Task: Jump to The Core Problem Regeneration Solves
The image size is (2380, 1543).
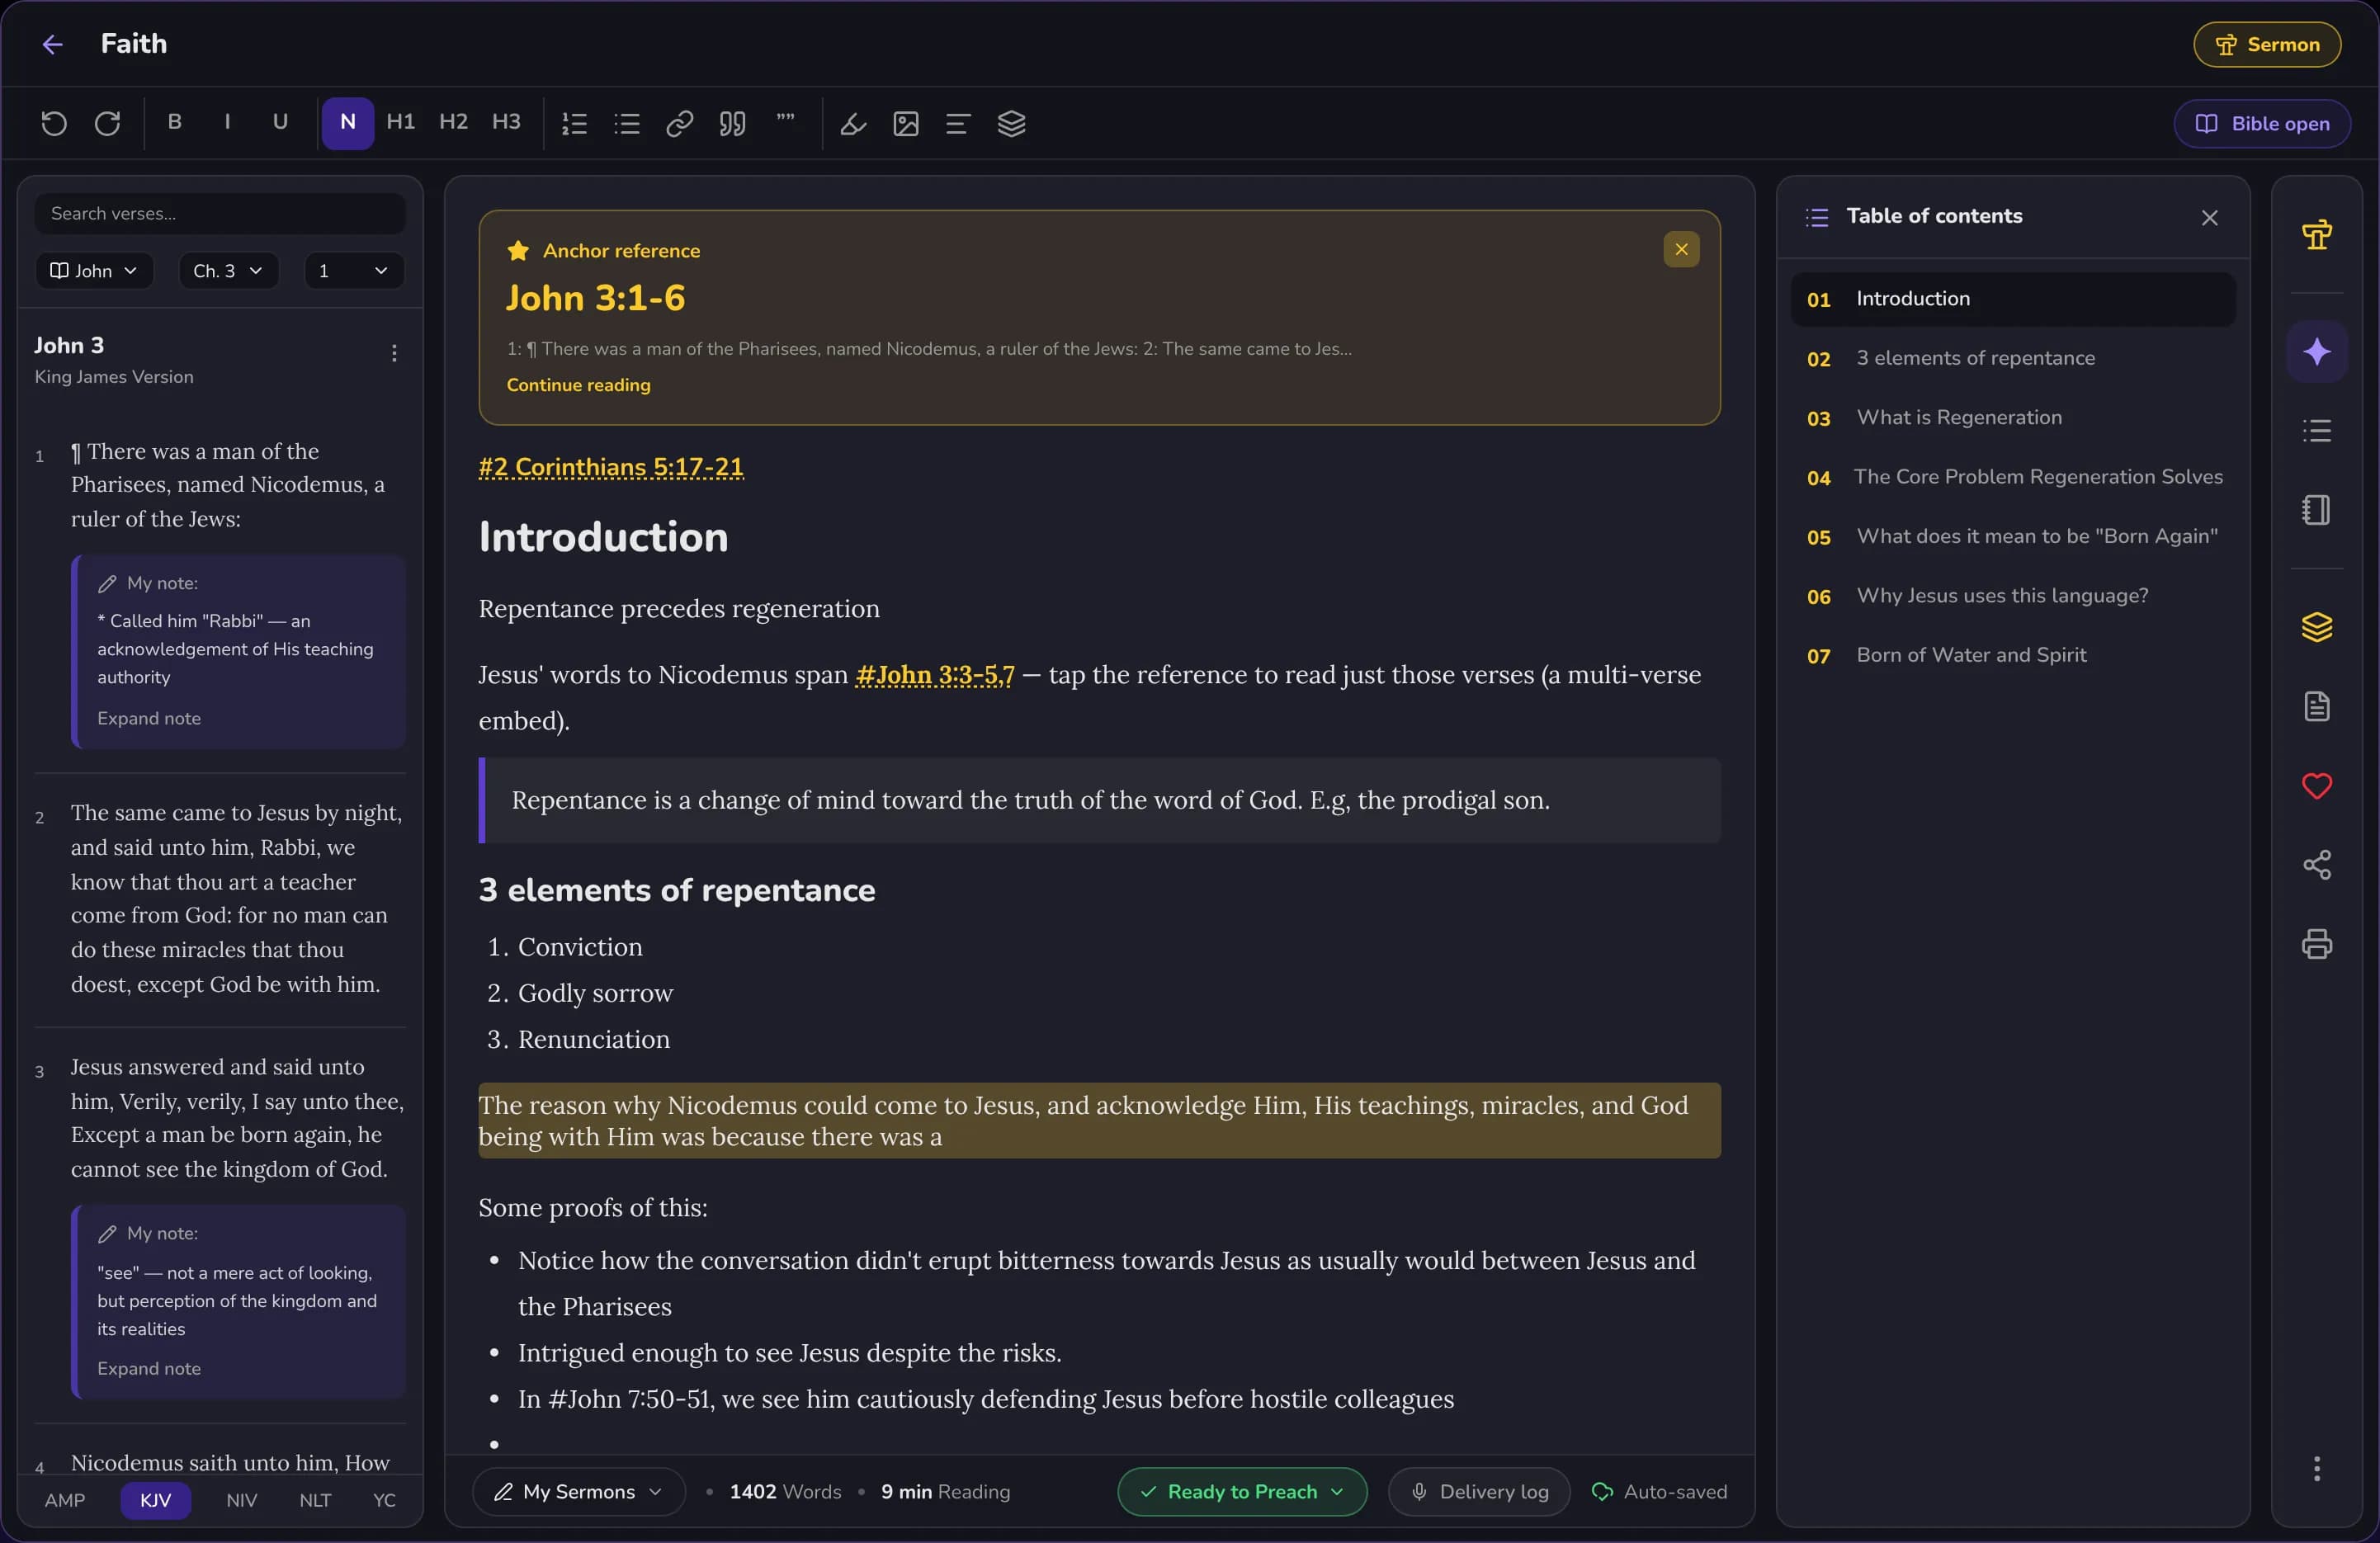Action: click(x=2013, y=477)
